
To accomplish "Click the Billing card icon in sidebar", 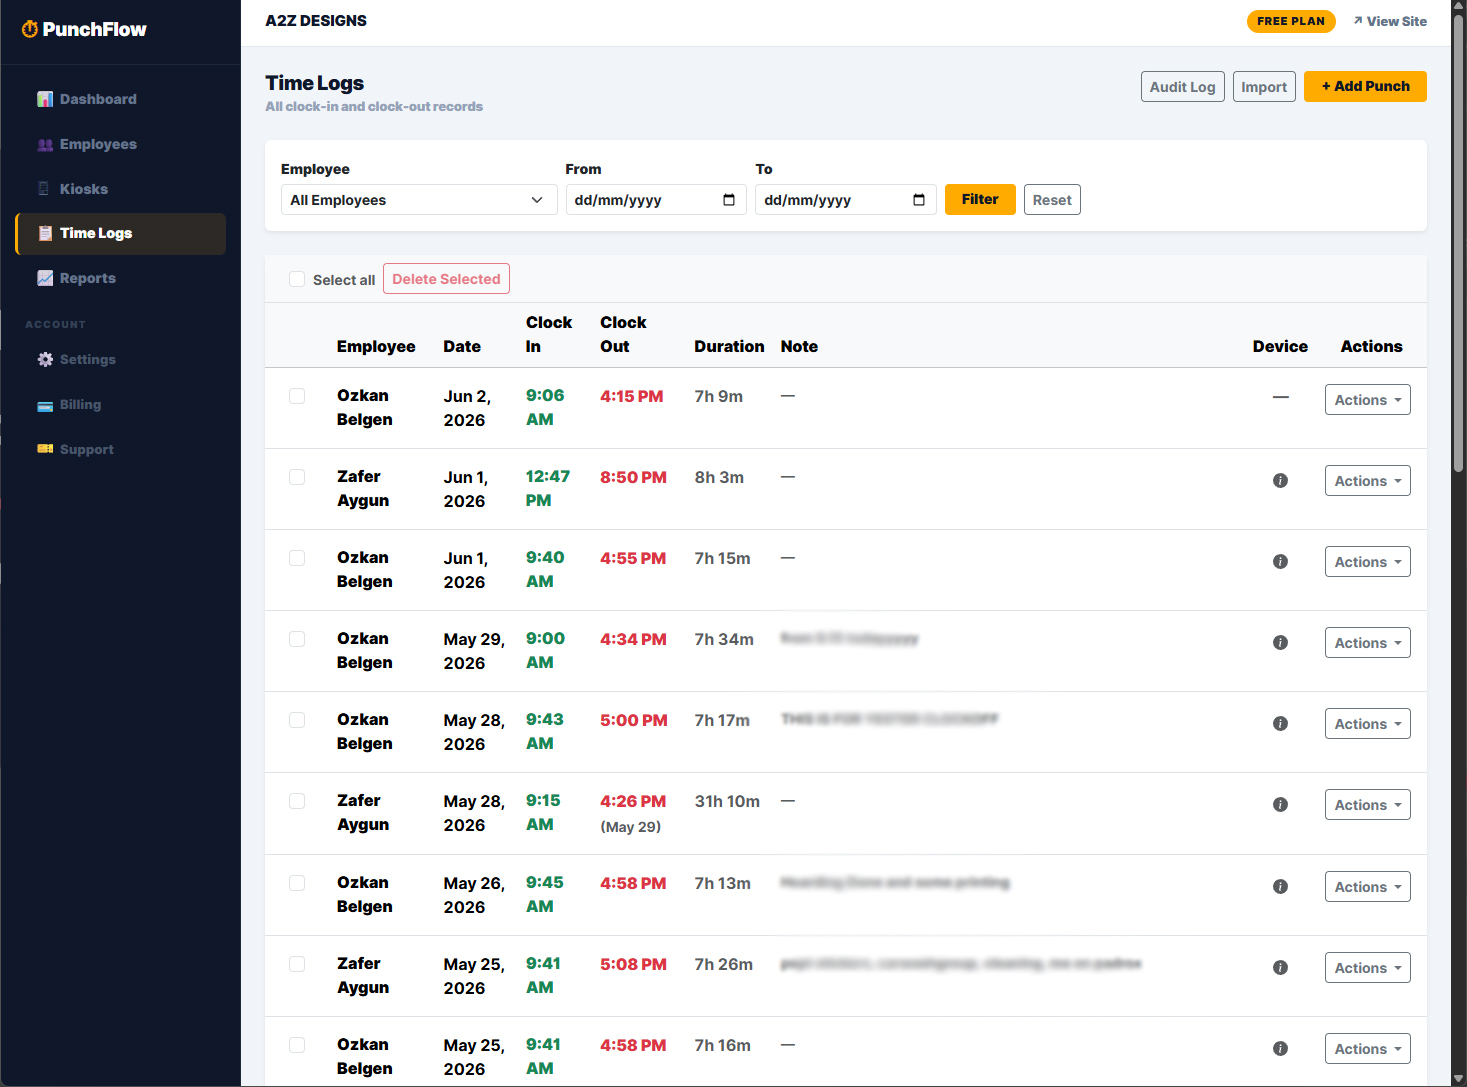I will tap(45, 405).
